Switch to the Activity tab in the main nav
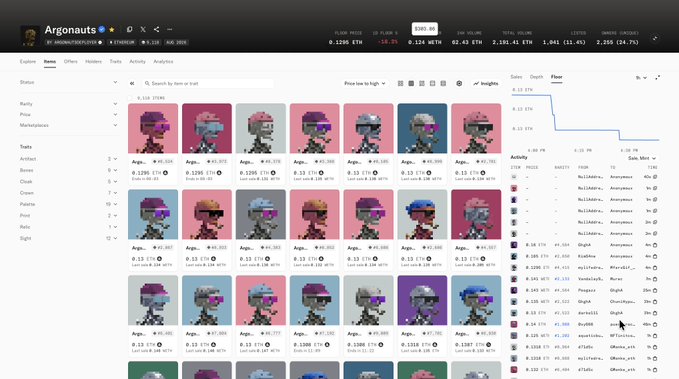Viewport: 679px width, 379px height. [137, 62]
